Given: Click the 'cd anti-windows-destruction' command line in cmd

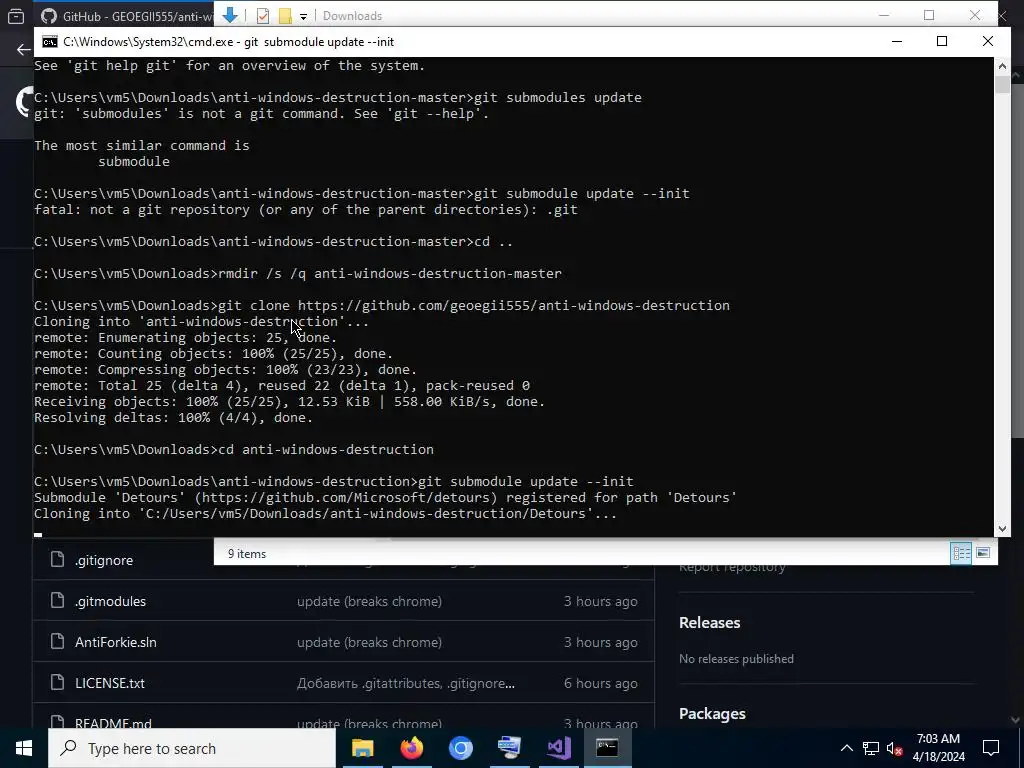Looking at the screenshot, I should click(x=234, y=449).
